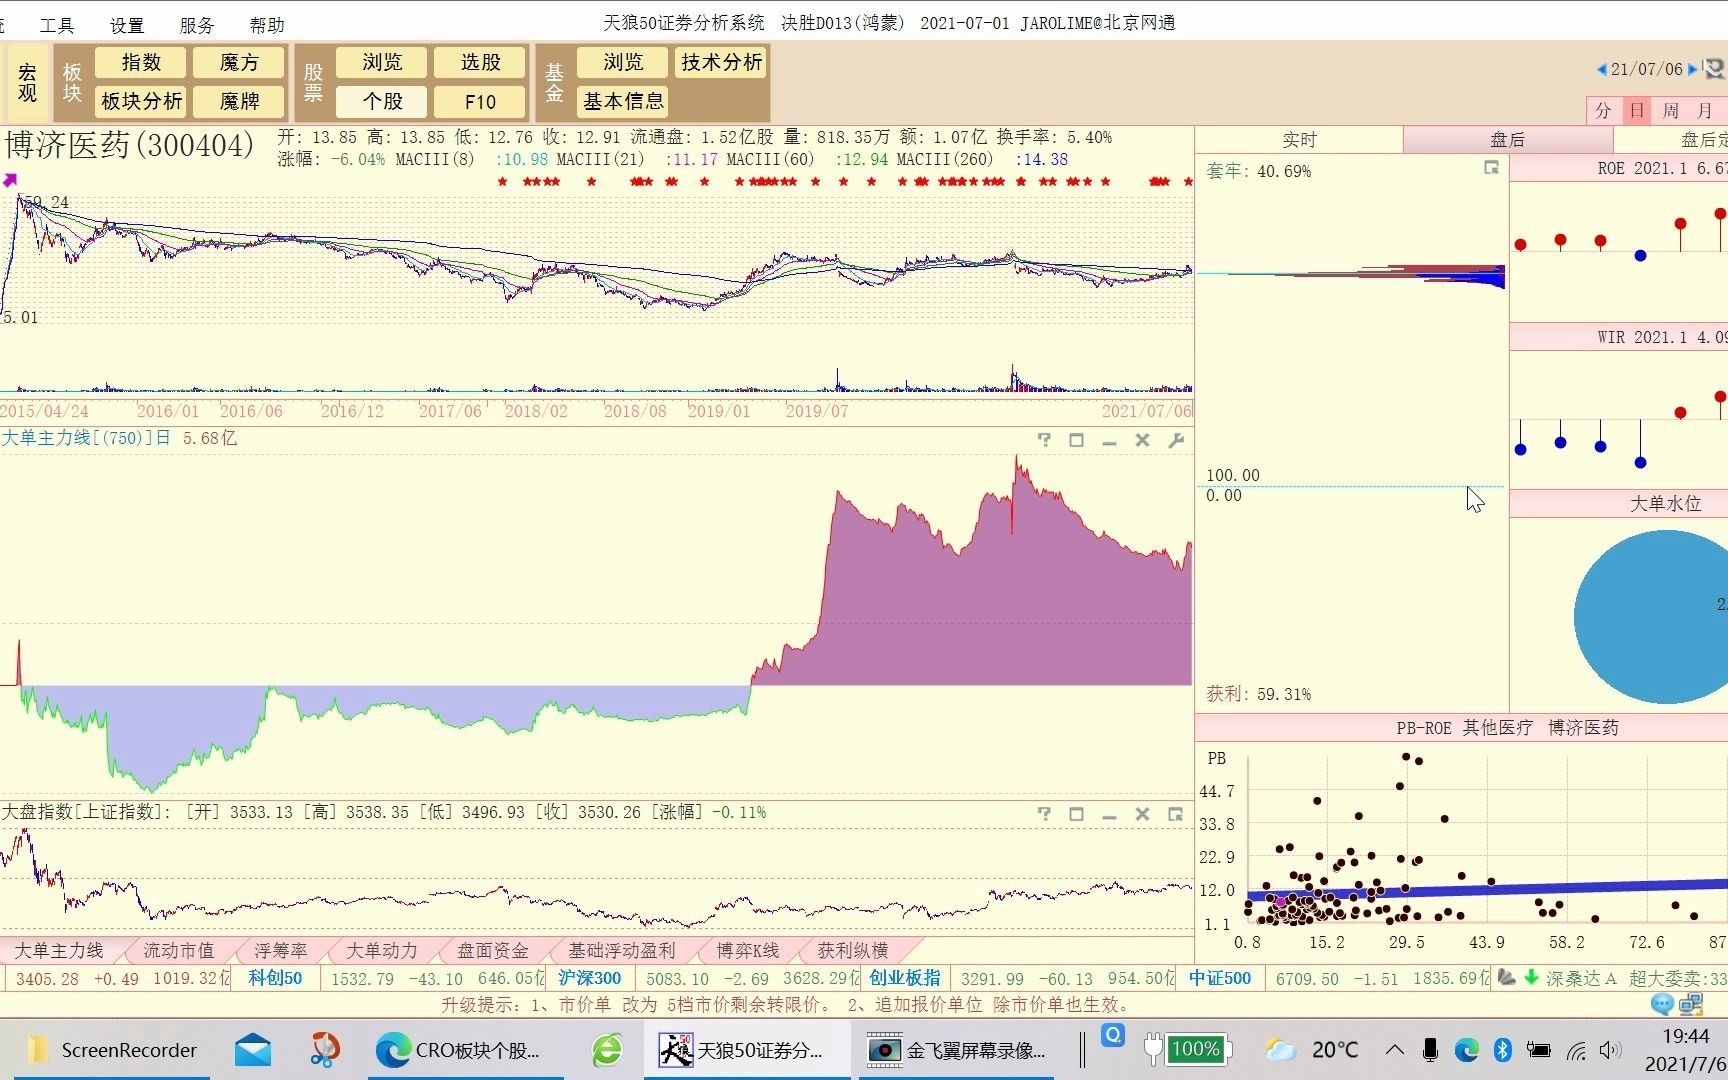Switch chart period to 日 (daily)
This screenshot has height=1080, width=1728.
pyautogui.click(x=1636, y=111)
